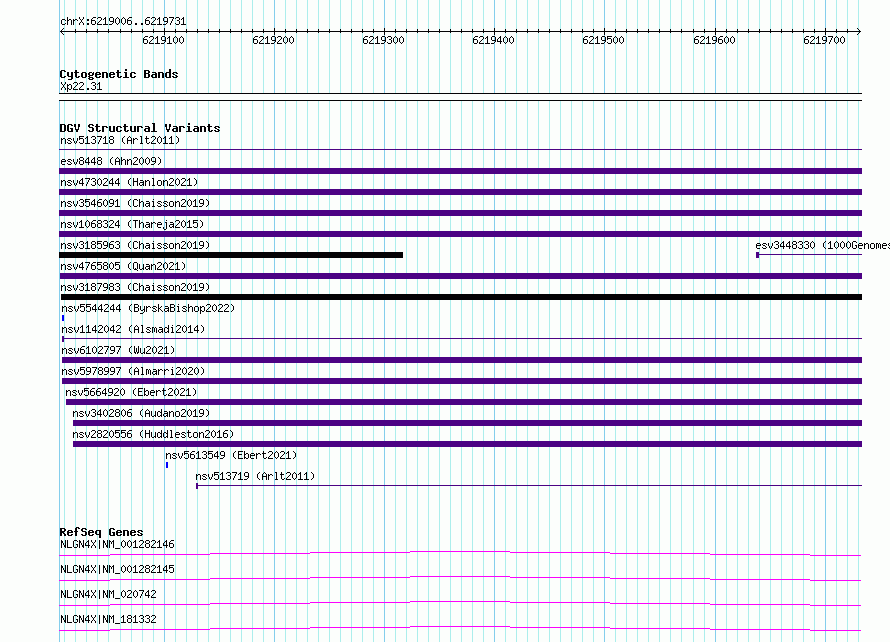Select the nsv1142042 (Alsmadi2014) variant label

tap(133, 329)
